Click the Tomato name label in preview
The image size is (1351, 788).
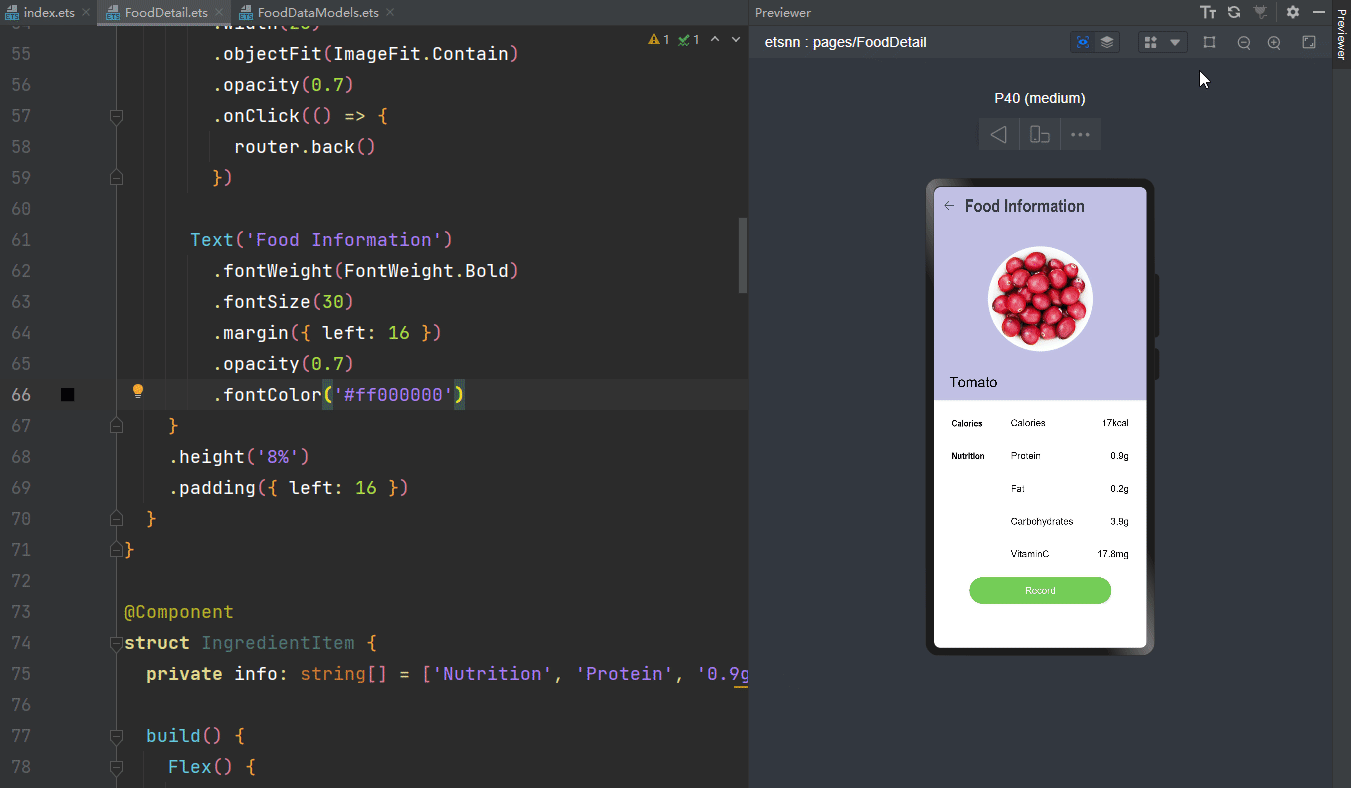pos(973,382)
